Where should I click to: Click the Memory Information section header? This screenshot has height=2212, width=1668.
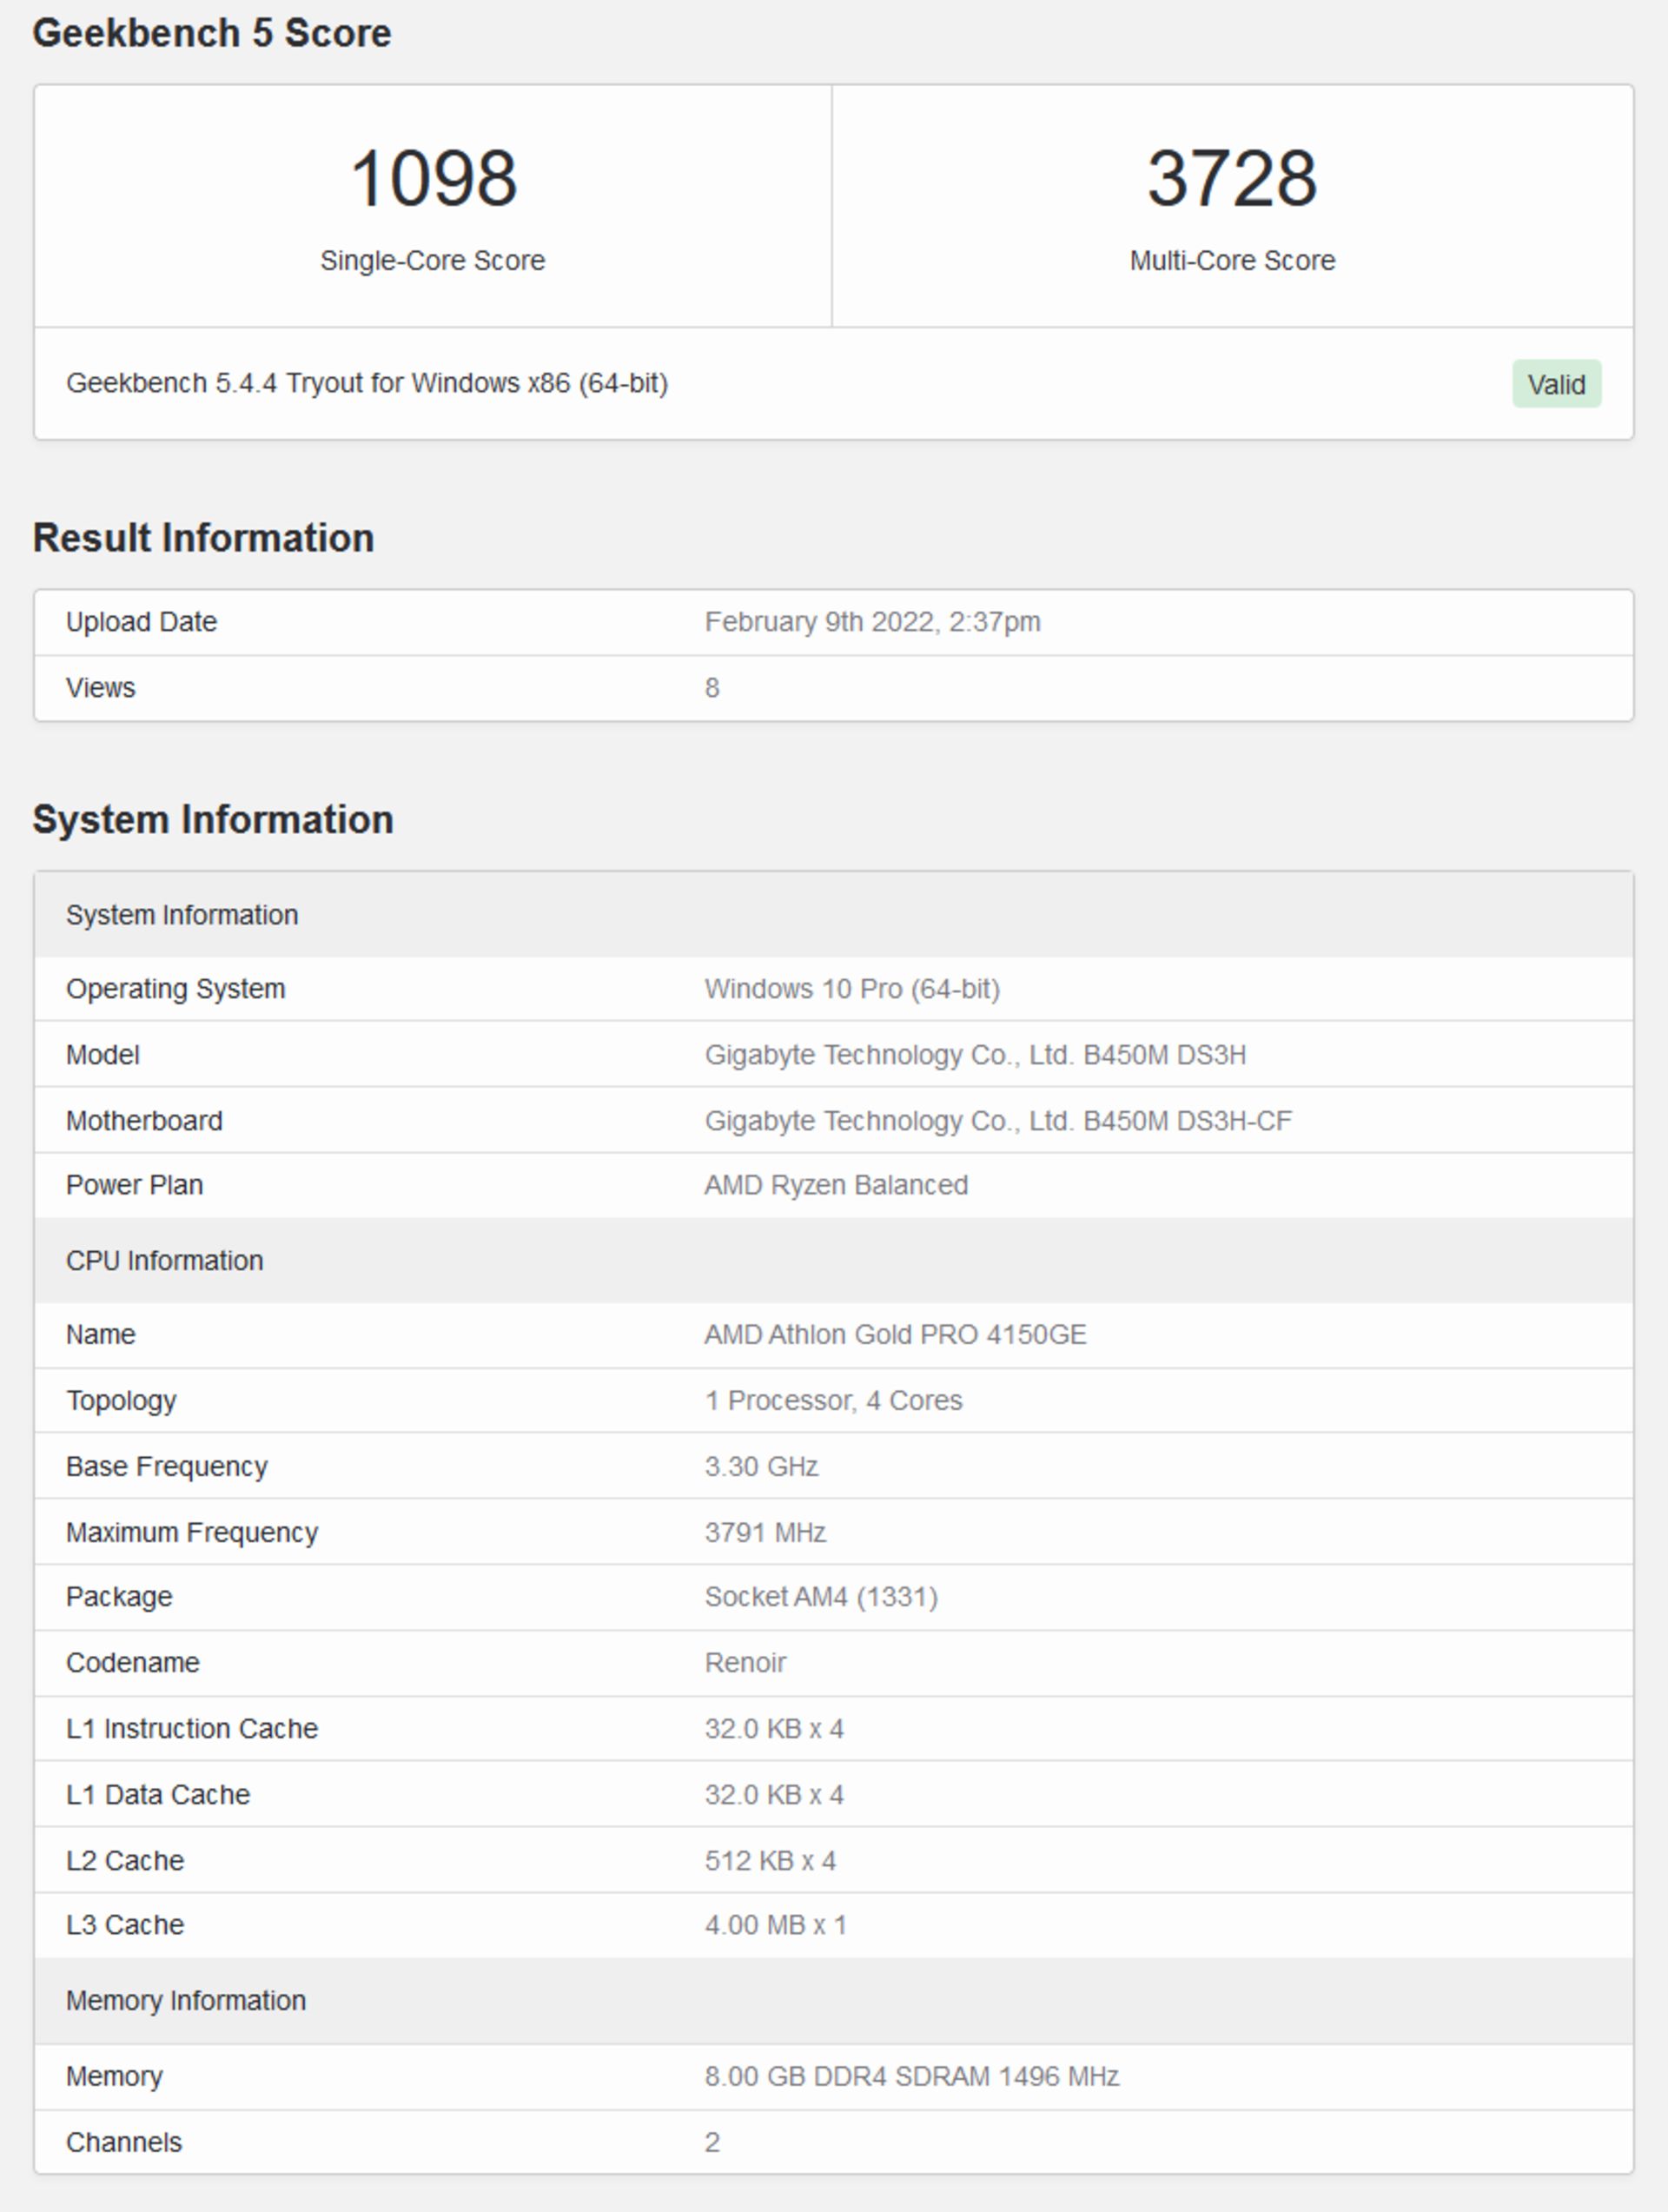point(834,2000)
